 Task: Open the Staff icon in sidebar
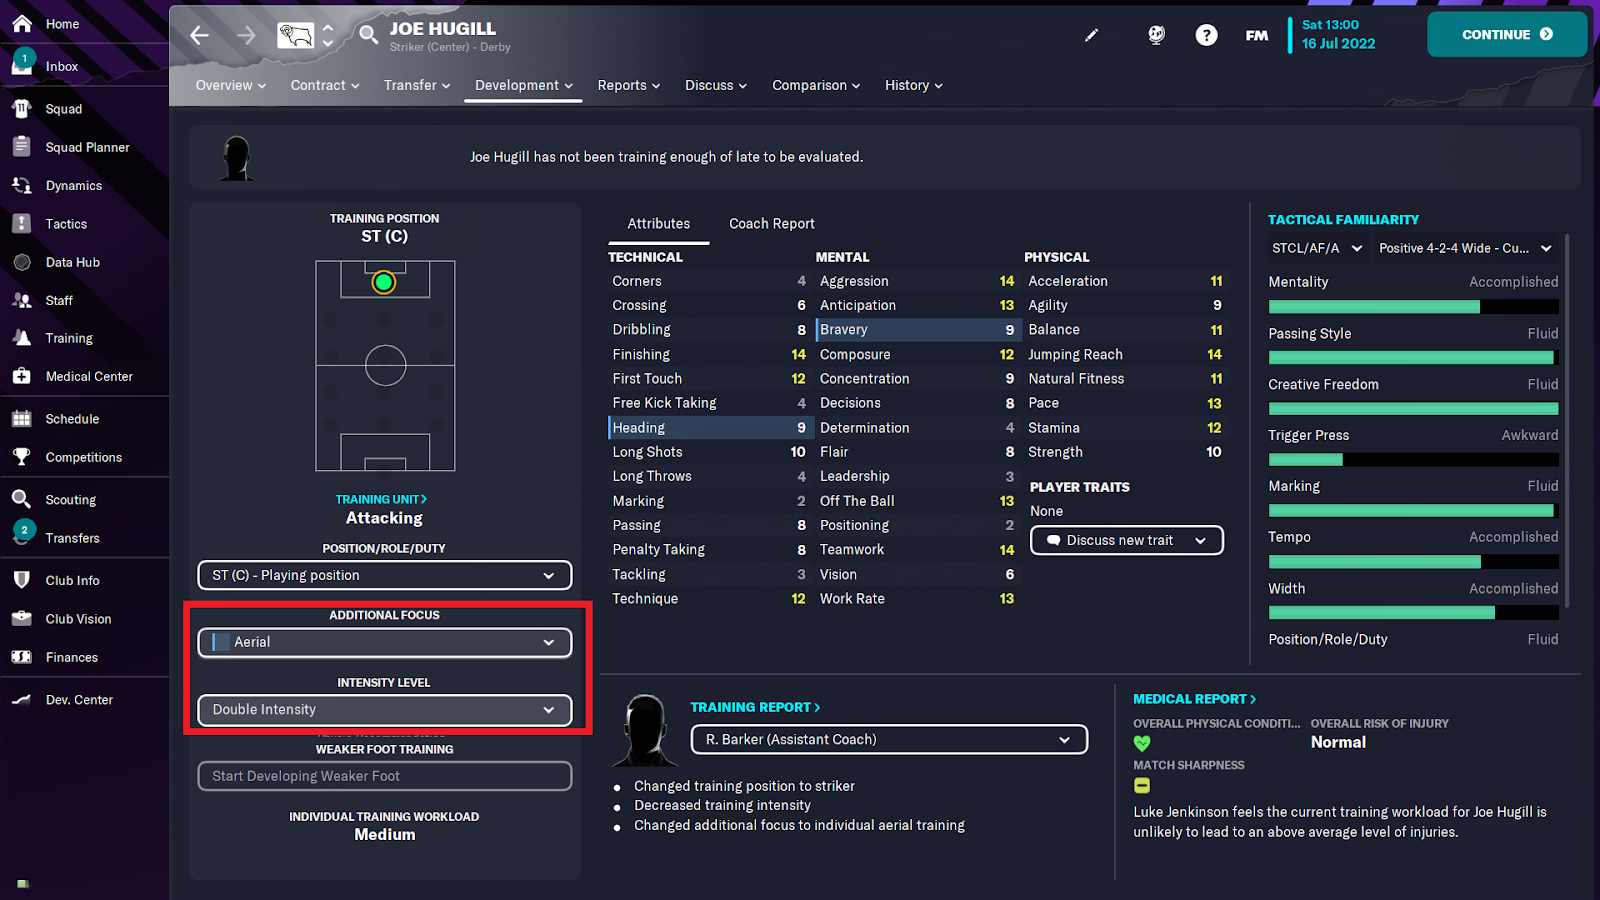22,300
